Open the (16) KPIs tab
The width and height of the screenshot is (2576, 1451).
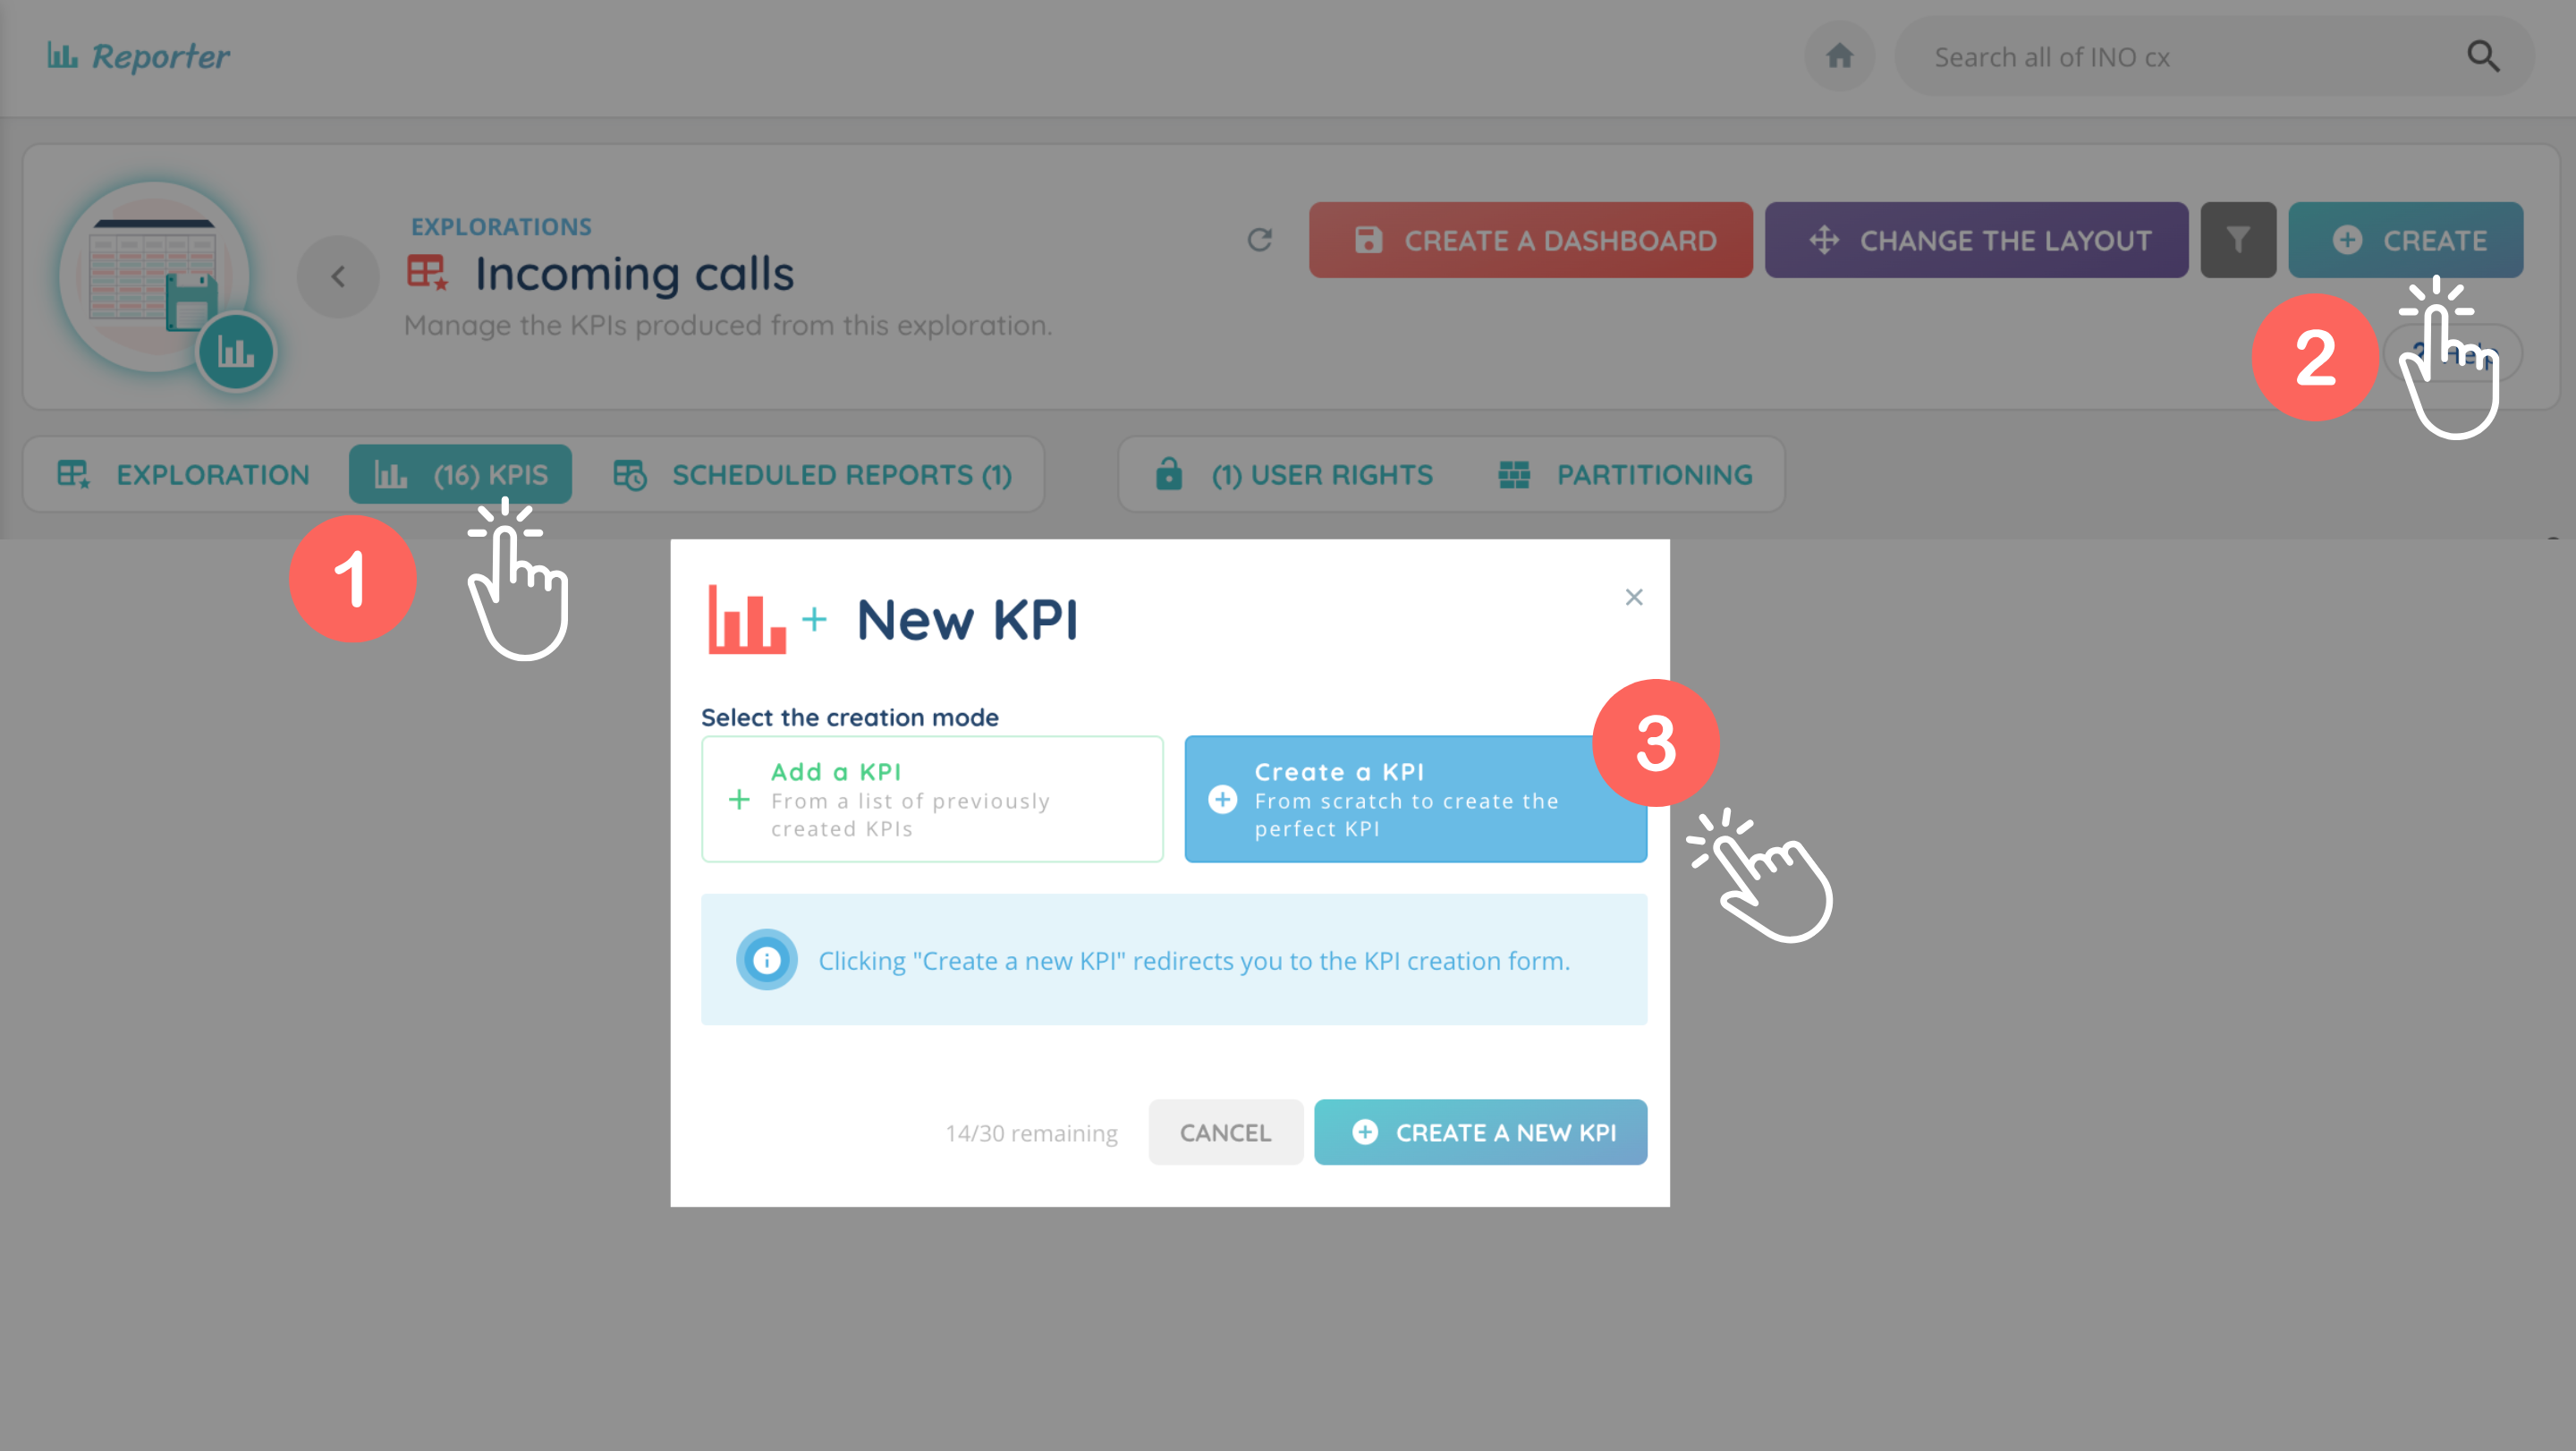[460, 475]
